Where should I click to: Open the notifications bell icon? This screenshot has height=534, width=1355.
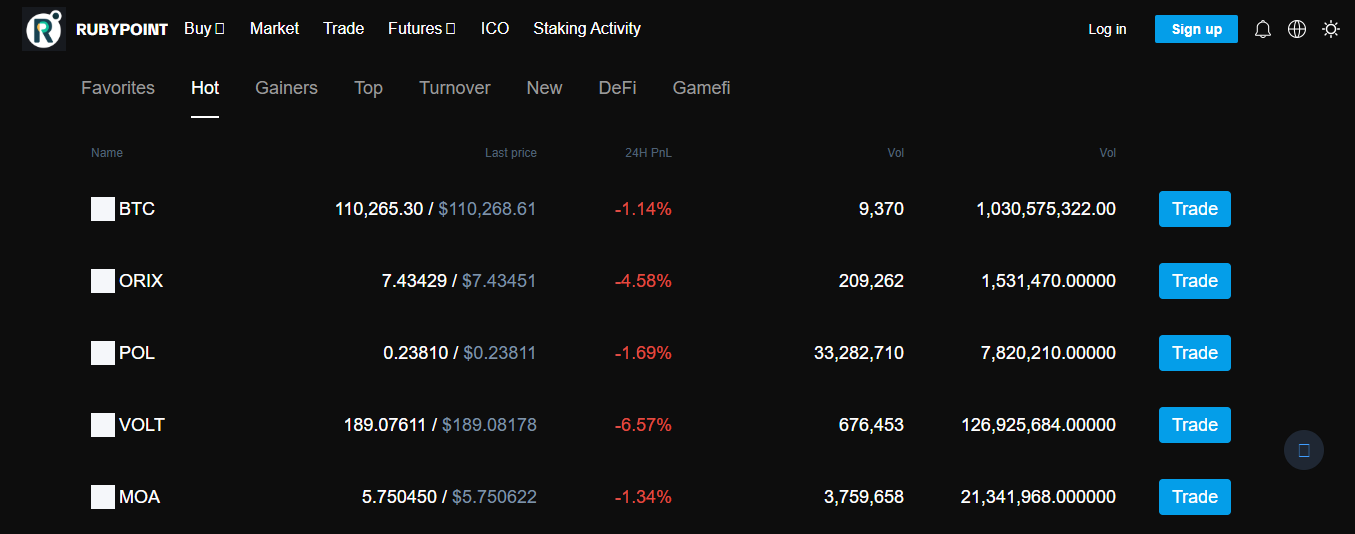click(x=1263, y=29)
